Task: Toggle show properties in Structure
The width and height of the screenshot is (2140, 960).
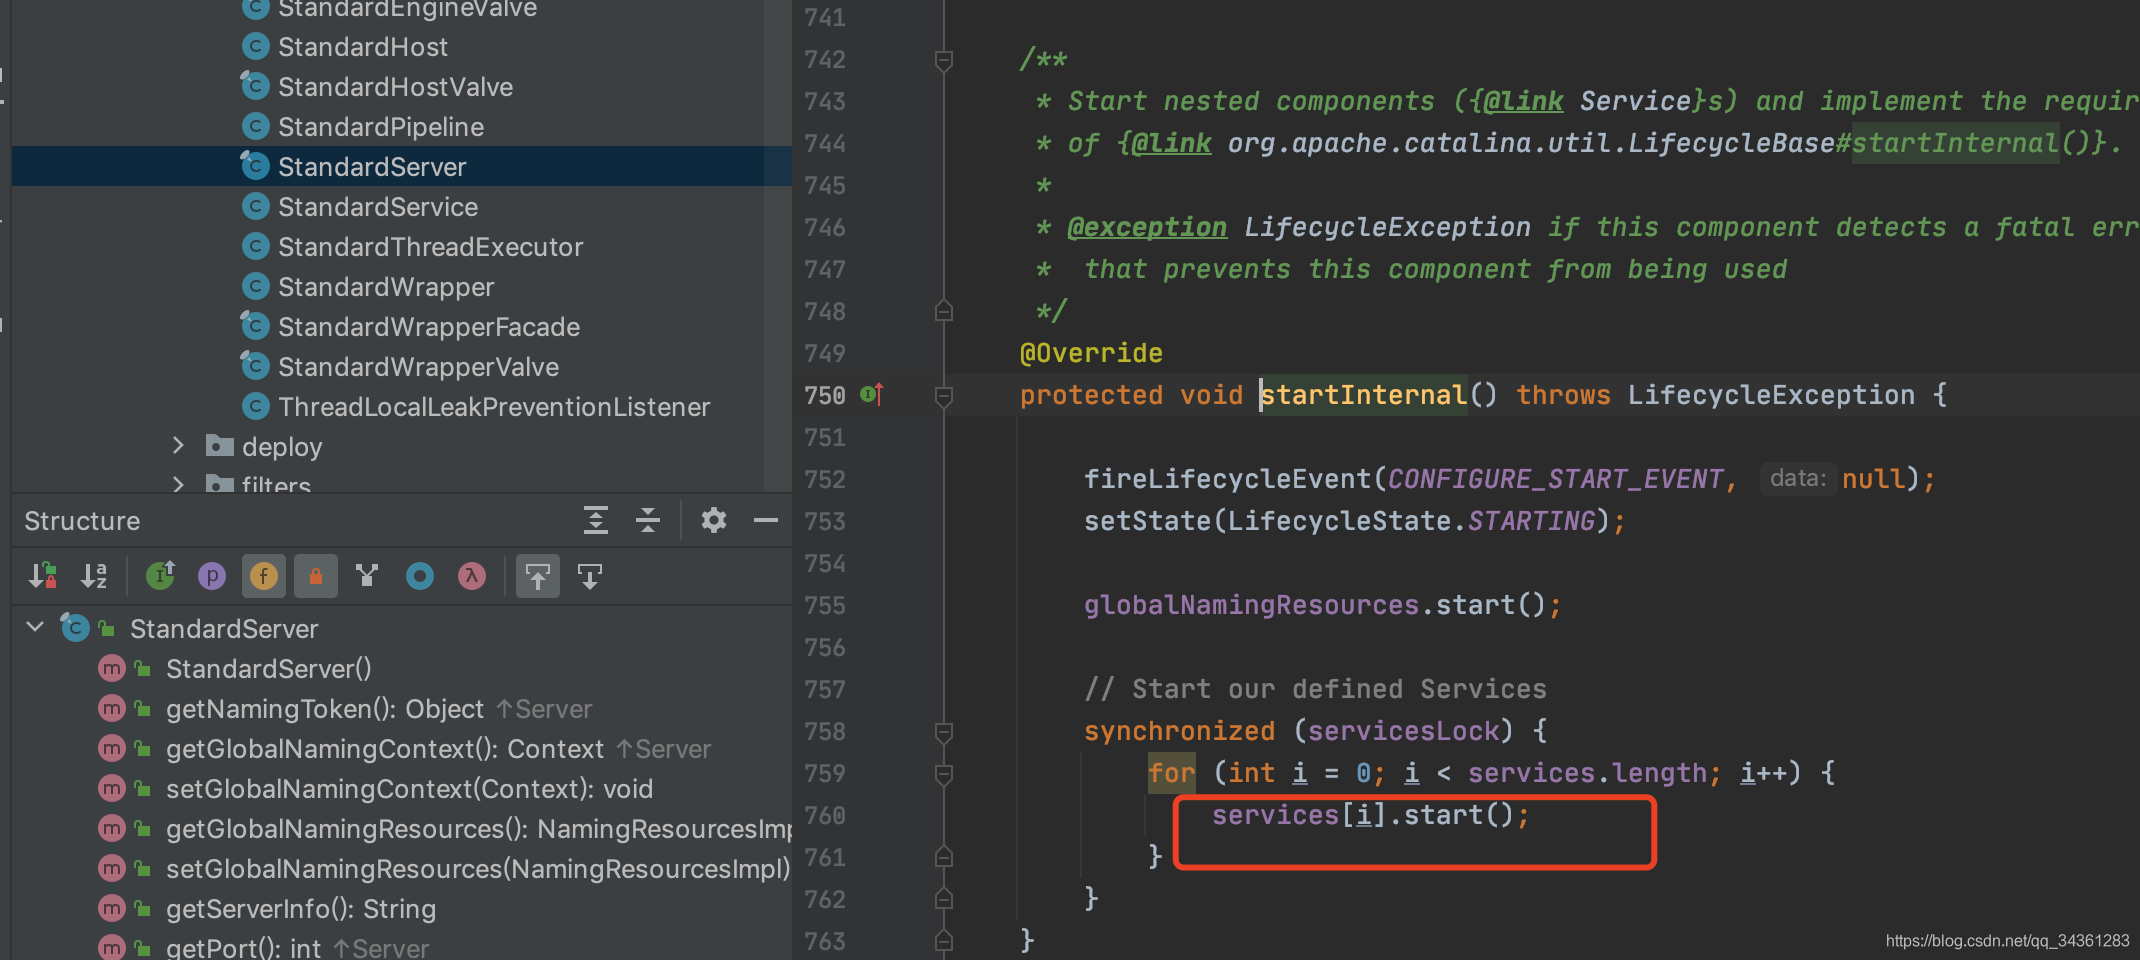Action: pyautogui.click(x=212, y=576)
